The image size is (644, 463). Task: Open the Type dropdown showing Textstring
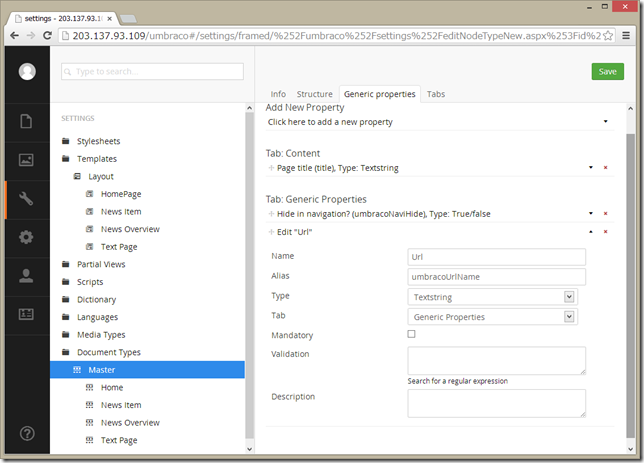tap(493, 297)
